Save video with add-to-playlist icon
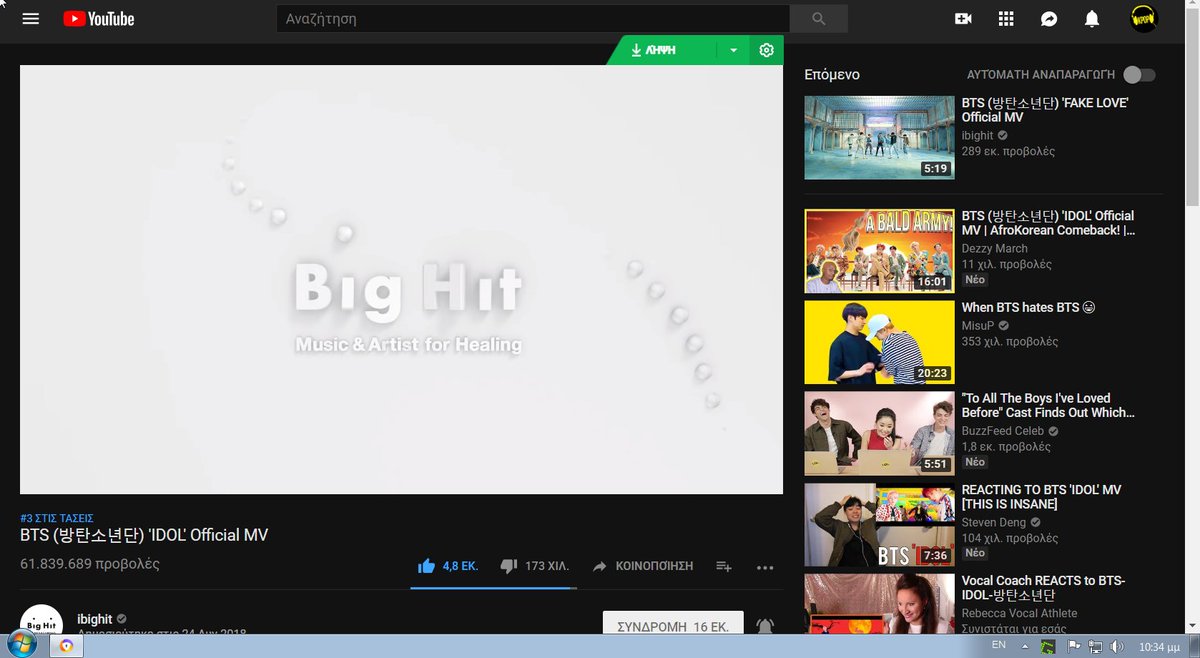This screenshot has width=1200, height=658. pos(724,567)
